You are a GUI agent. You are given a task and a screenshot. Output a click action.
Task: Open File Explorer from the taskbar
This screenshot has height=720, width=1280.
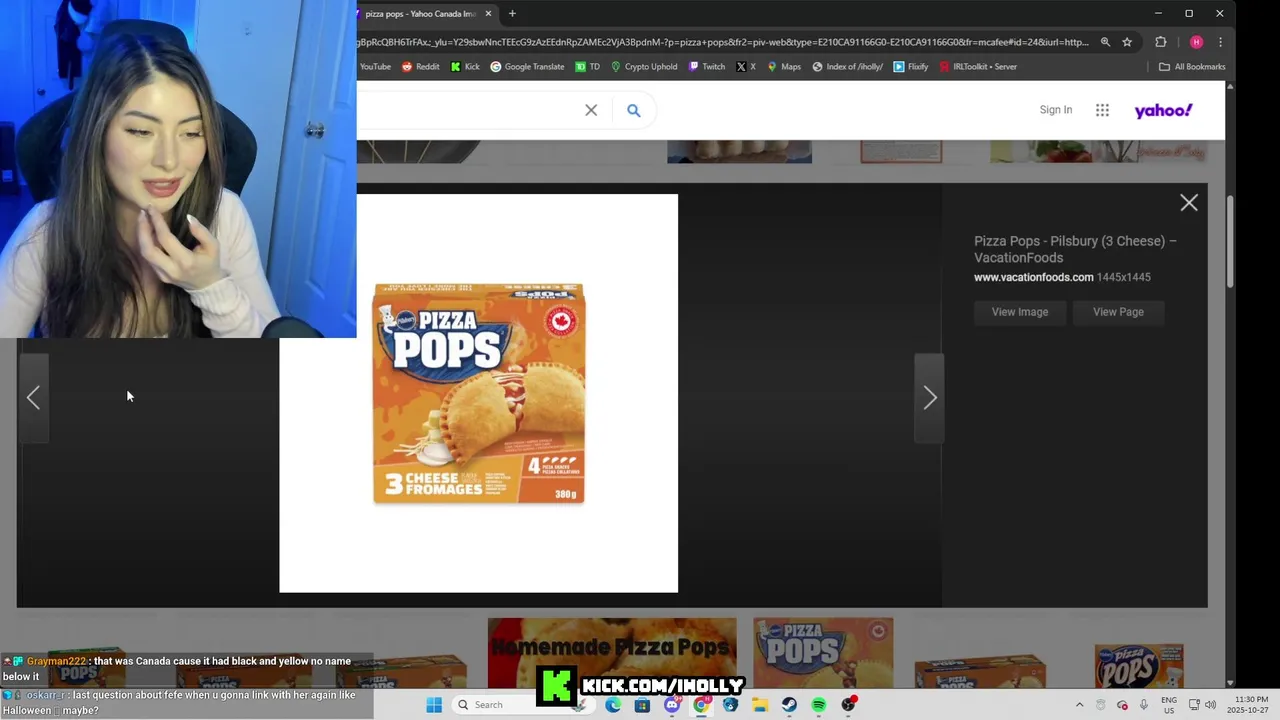(760, 705)
